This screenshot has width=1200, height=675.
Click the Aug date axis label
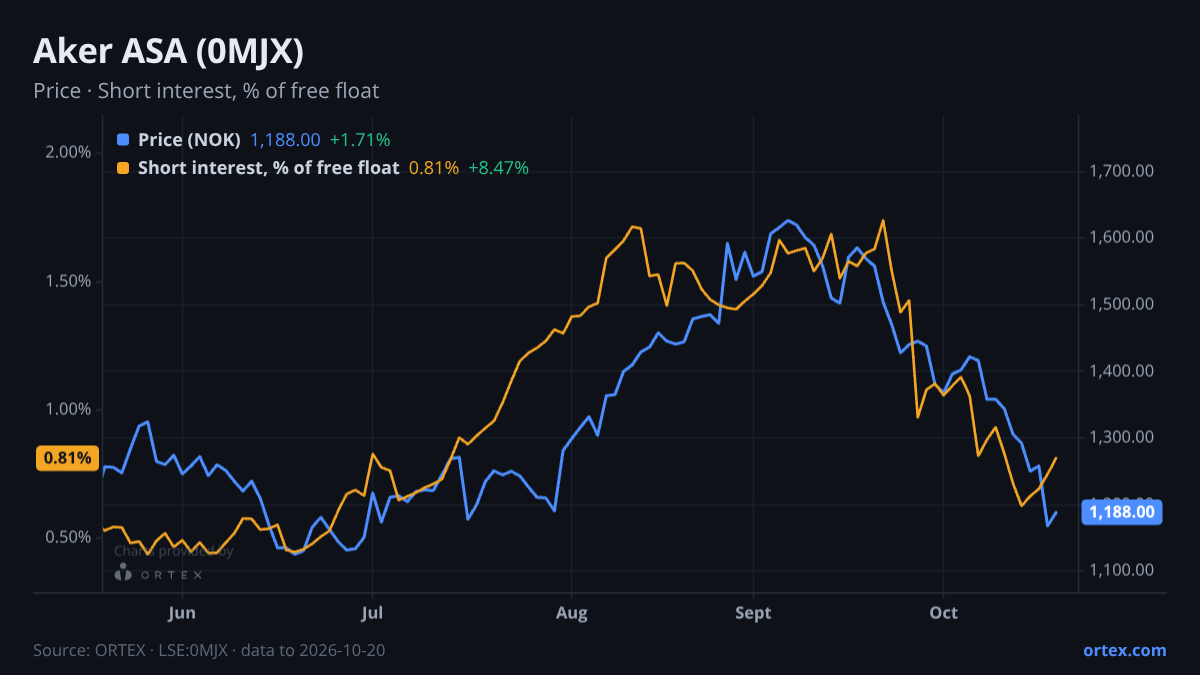click(571, 612)
